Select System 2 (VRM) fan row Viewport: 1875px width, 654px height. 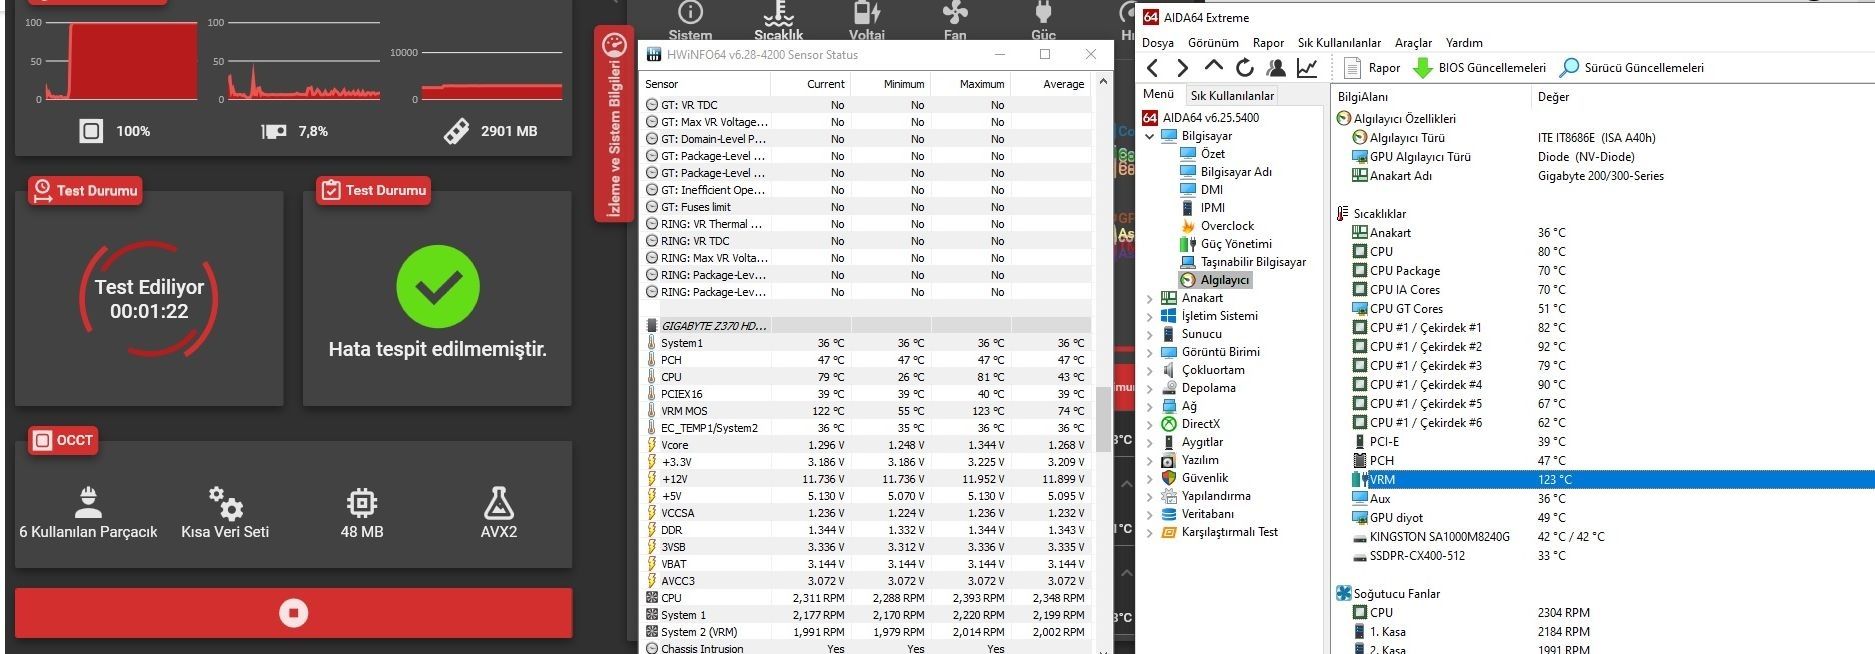(x=866, y=632)
